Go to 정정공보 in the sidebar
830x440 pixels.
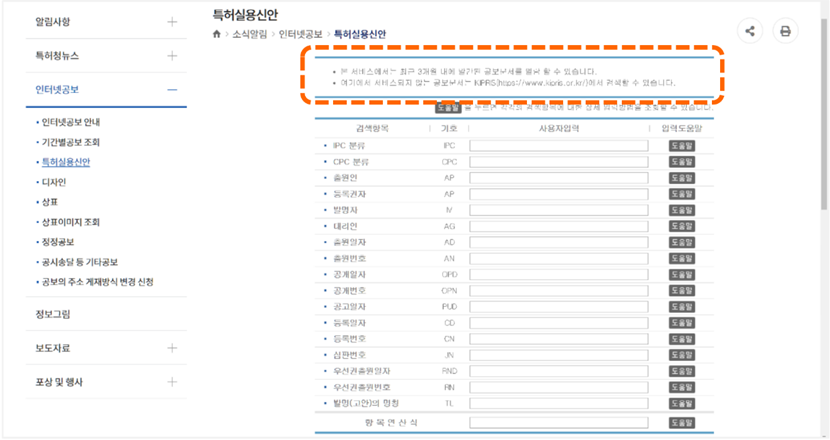pos(58,242)
